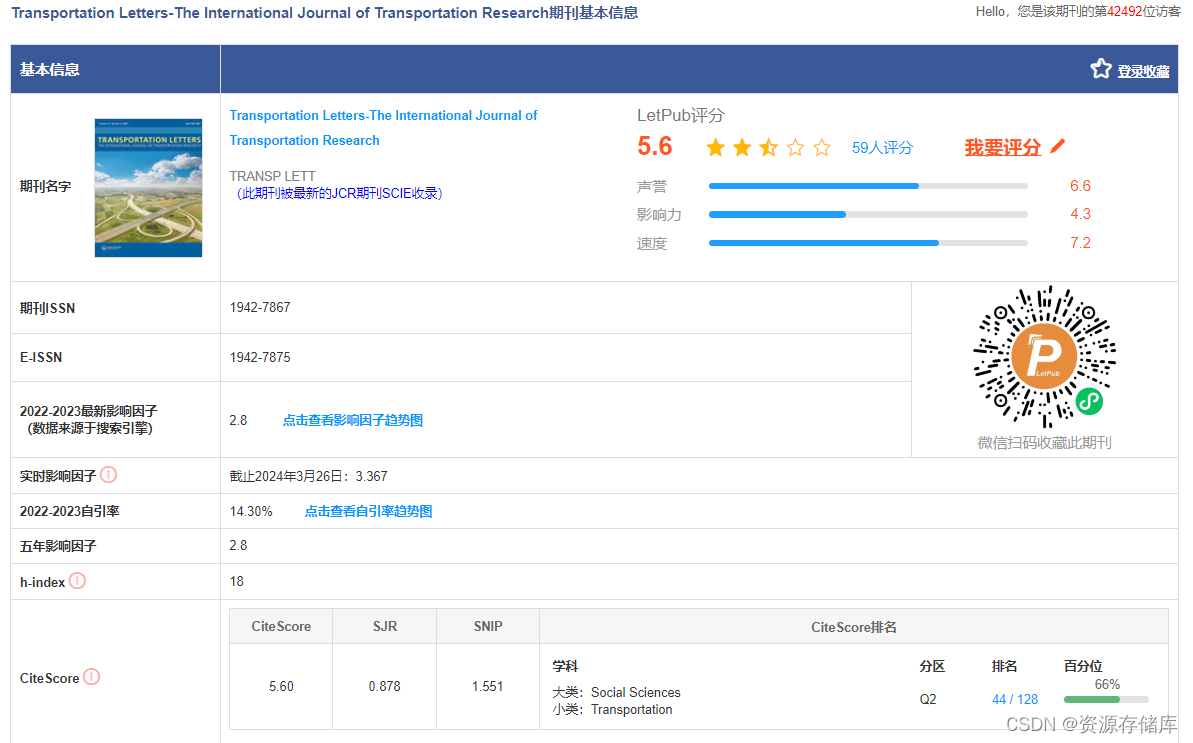1193x743 pixels.
Task: Click the SNIP value 1.551
Action: (487, 686)
